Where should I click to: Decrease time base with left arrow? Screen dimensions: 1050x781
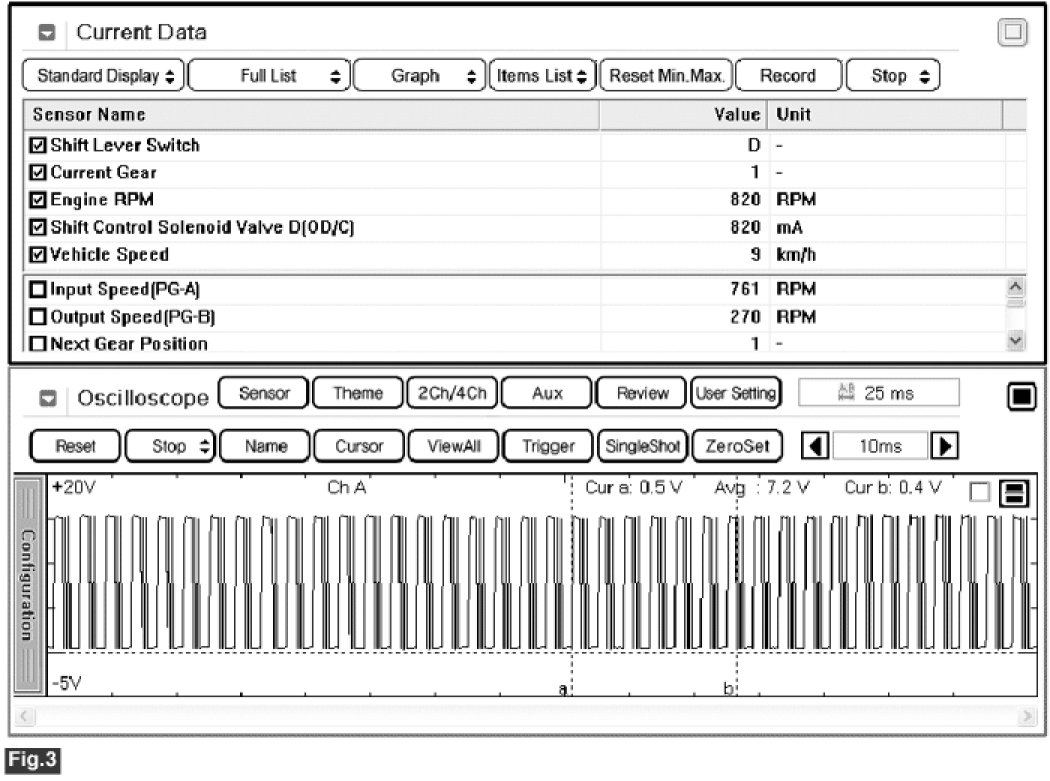[815, 445]
